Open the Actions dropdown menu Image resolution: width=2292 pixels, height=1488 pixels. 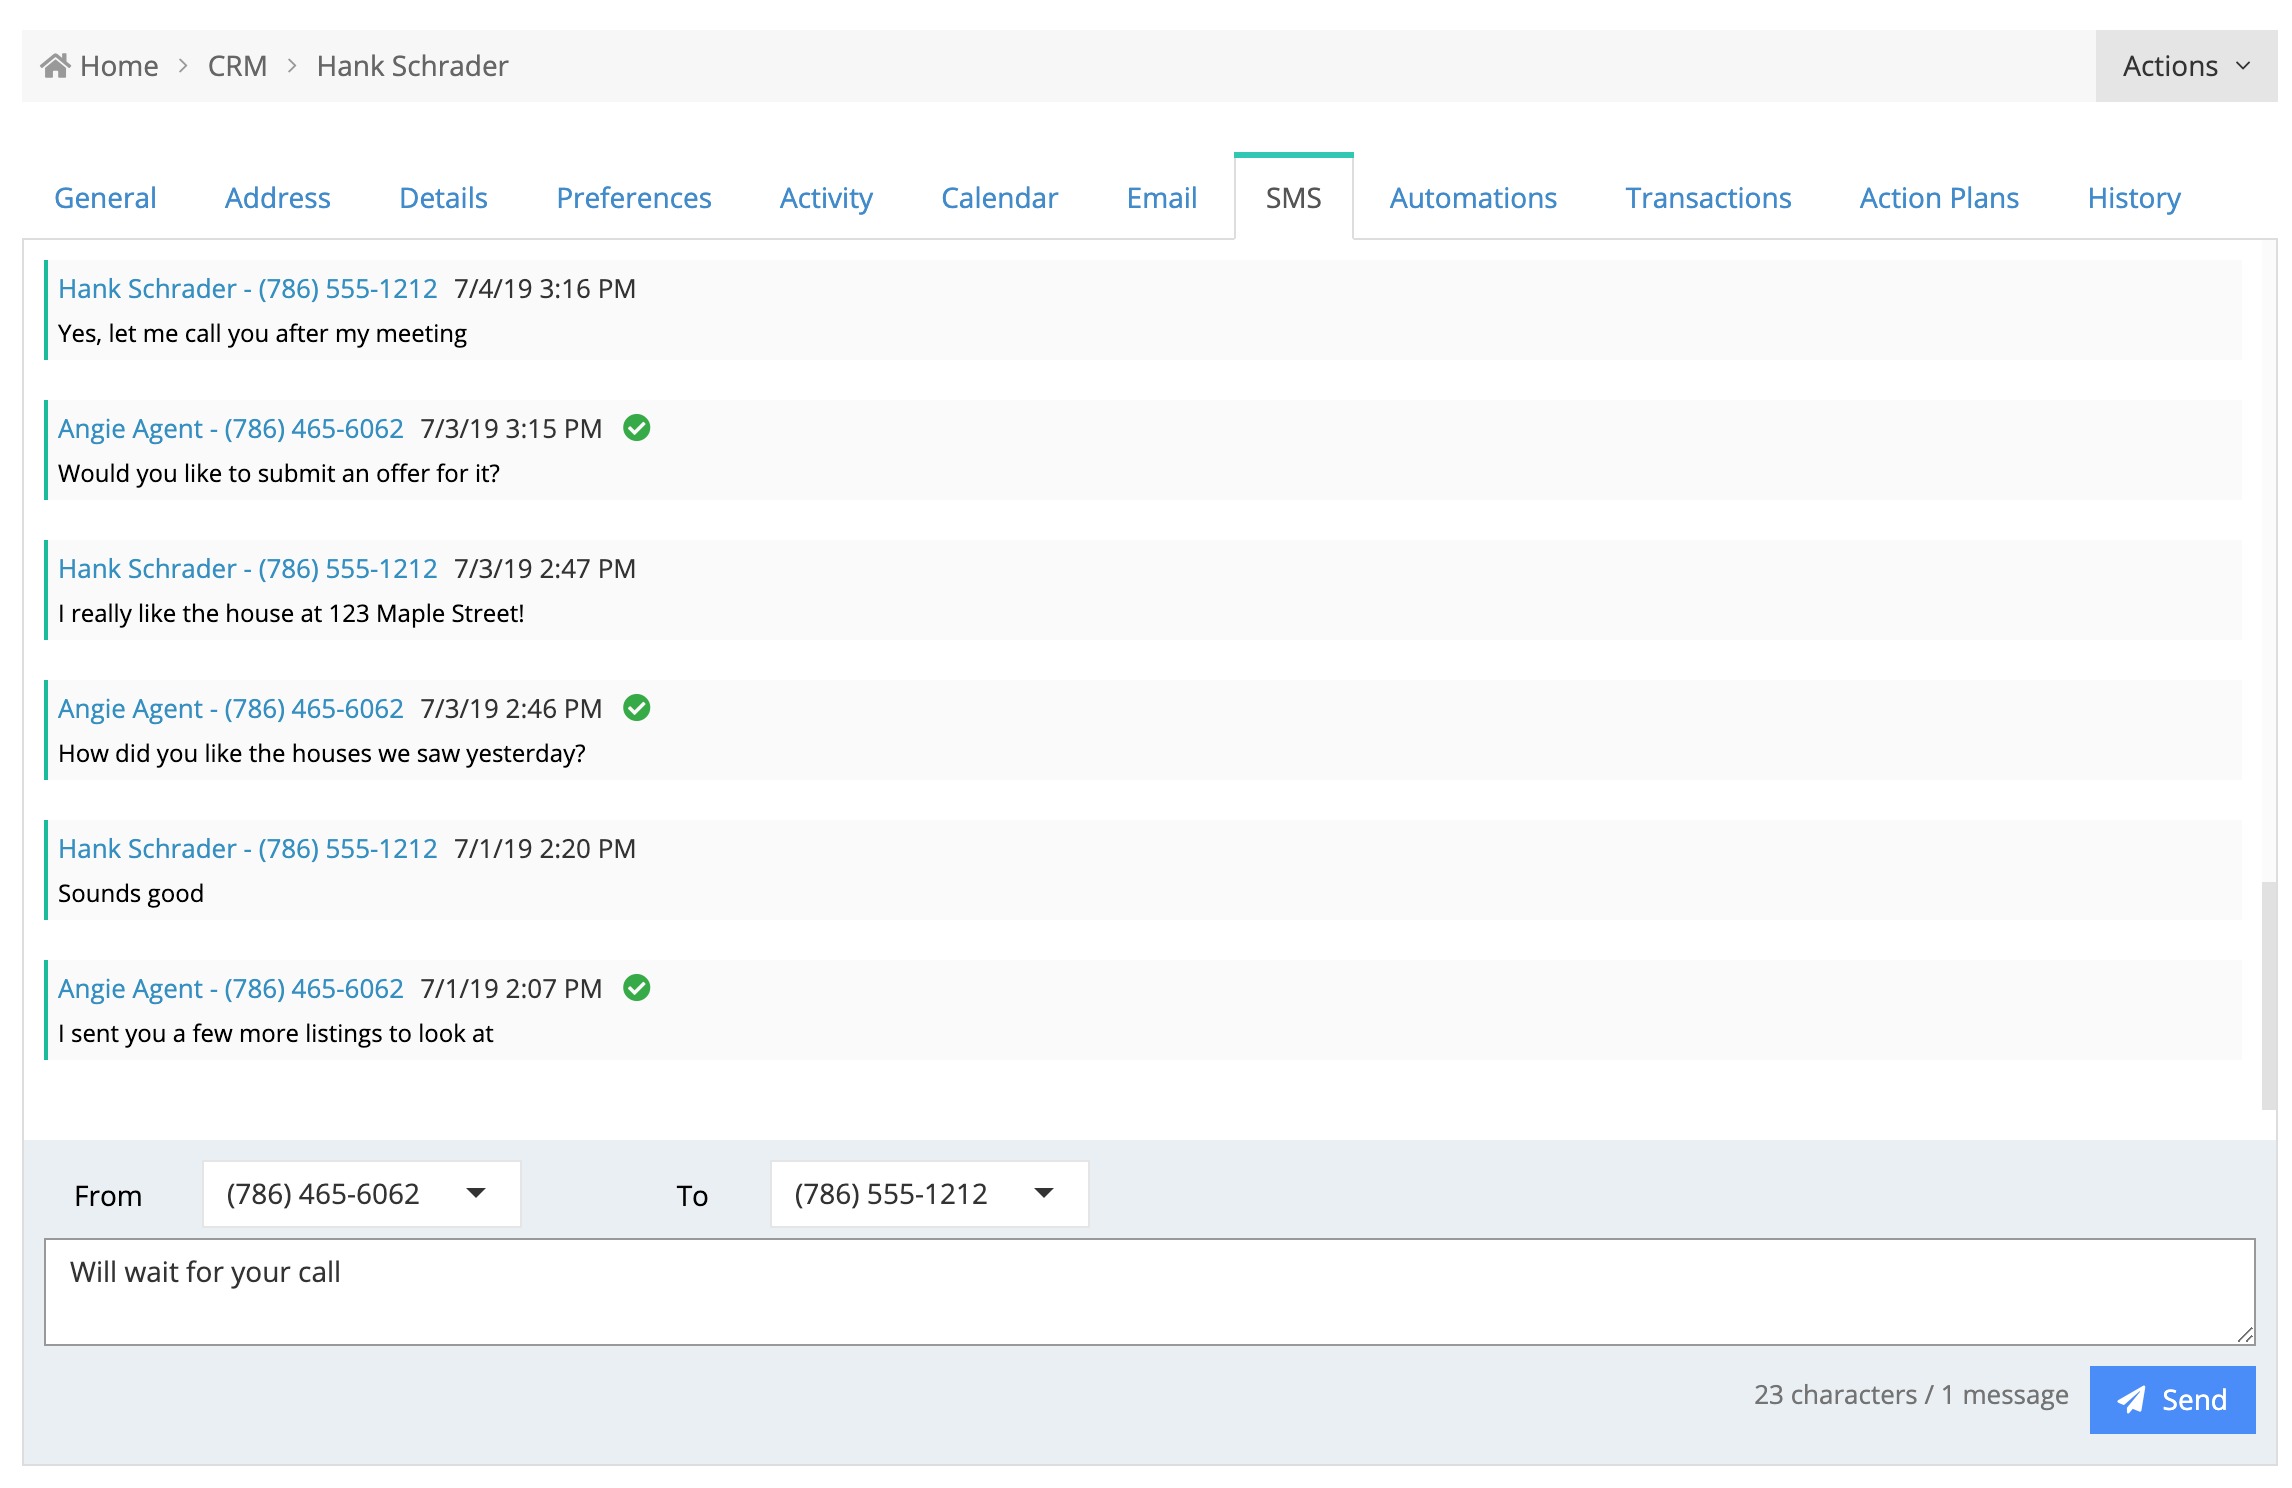coord(2185,66)
